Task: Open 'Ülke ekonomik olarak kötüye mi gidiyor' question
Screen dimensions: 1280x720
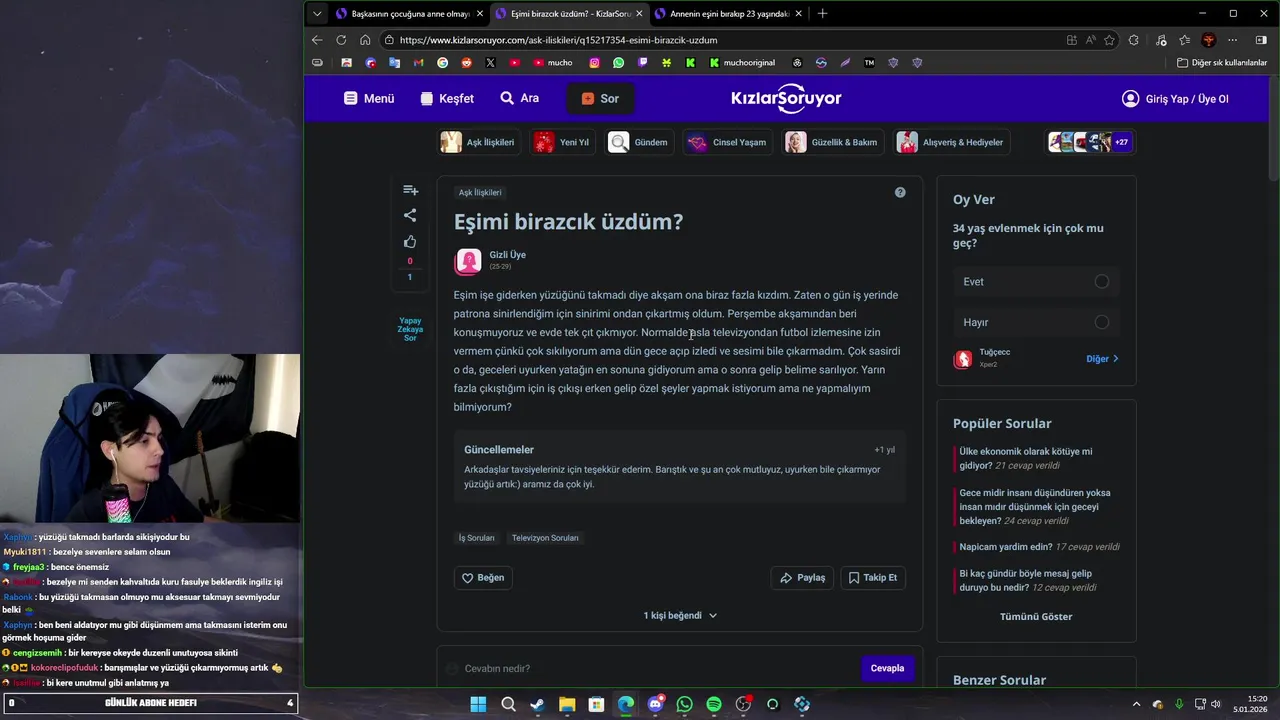Action: (1026, 458)
